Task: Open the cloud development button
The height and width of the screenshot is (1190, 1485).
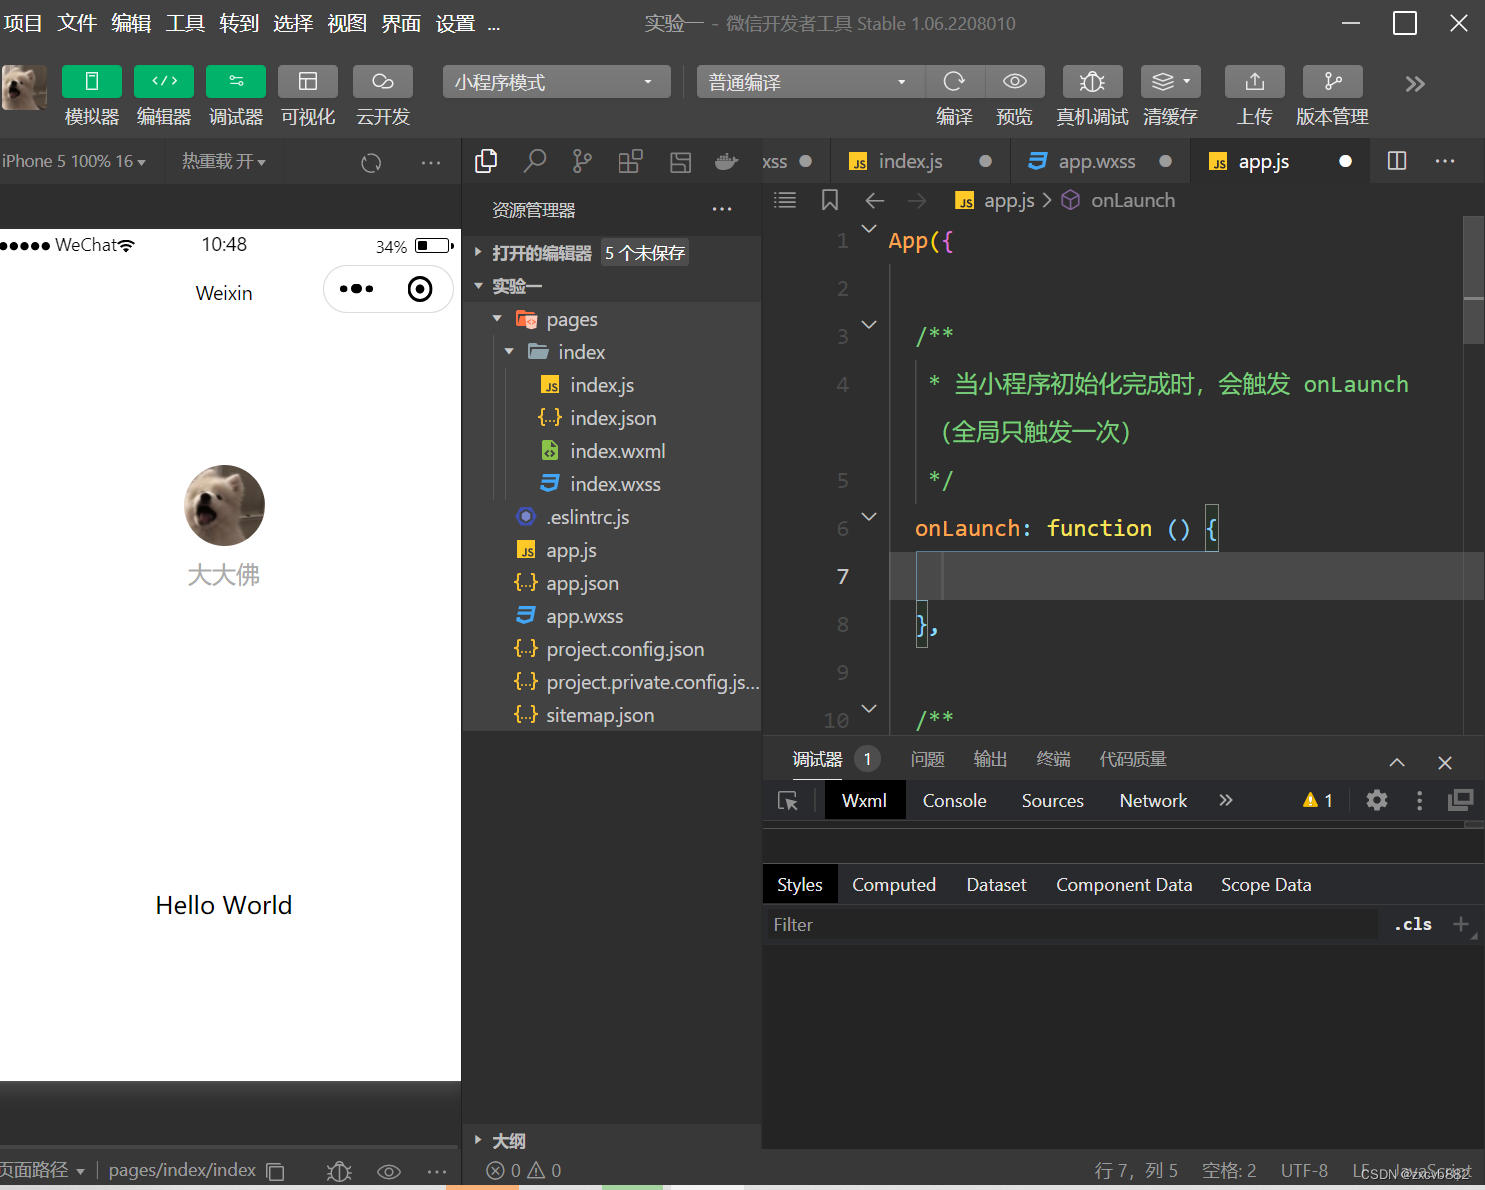Action: (383, 82)
